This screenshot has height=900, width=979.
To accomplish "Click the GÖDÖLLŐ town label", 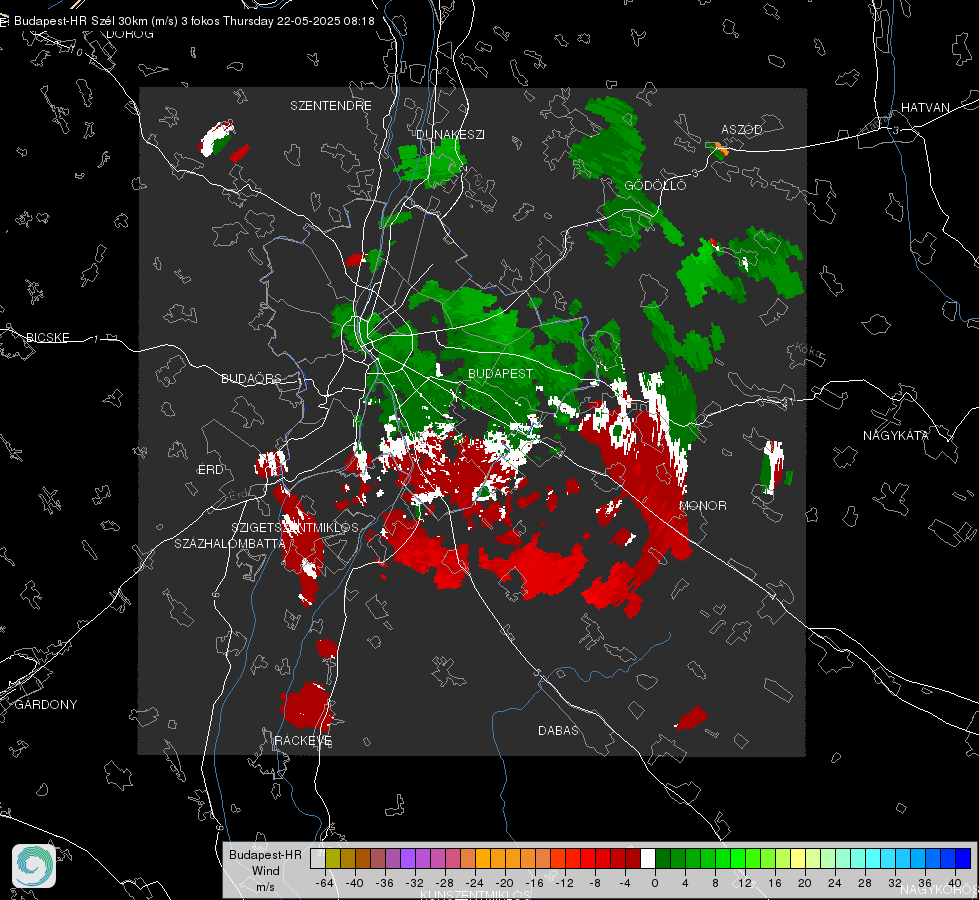I will click(655, 185).
